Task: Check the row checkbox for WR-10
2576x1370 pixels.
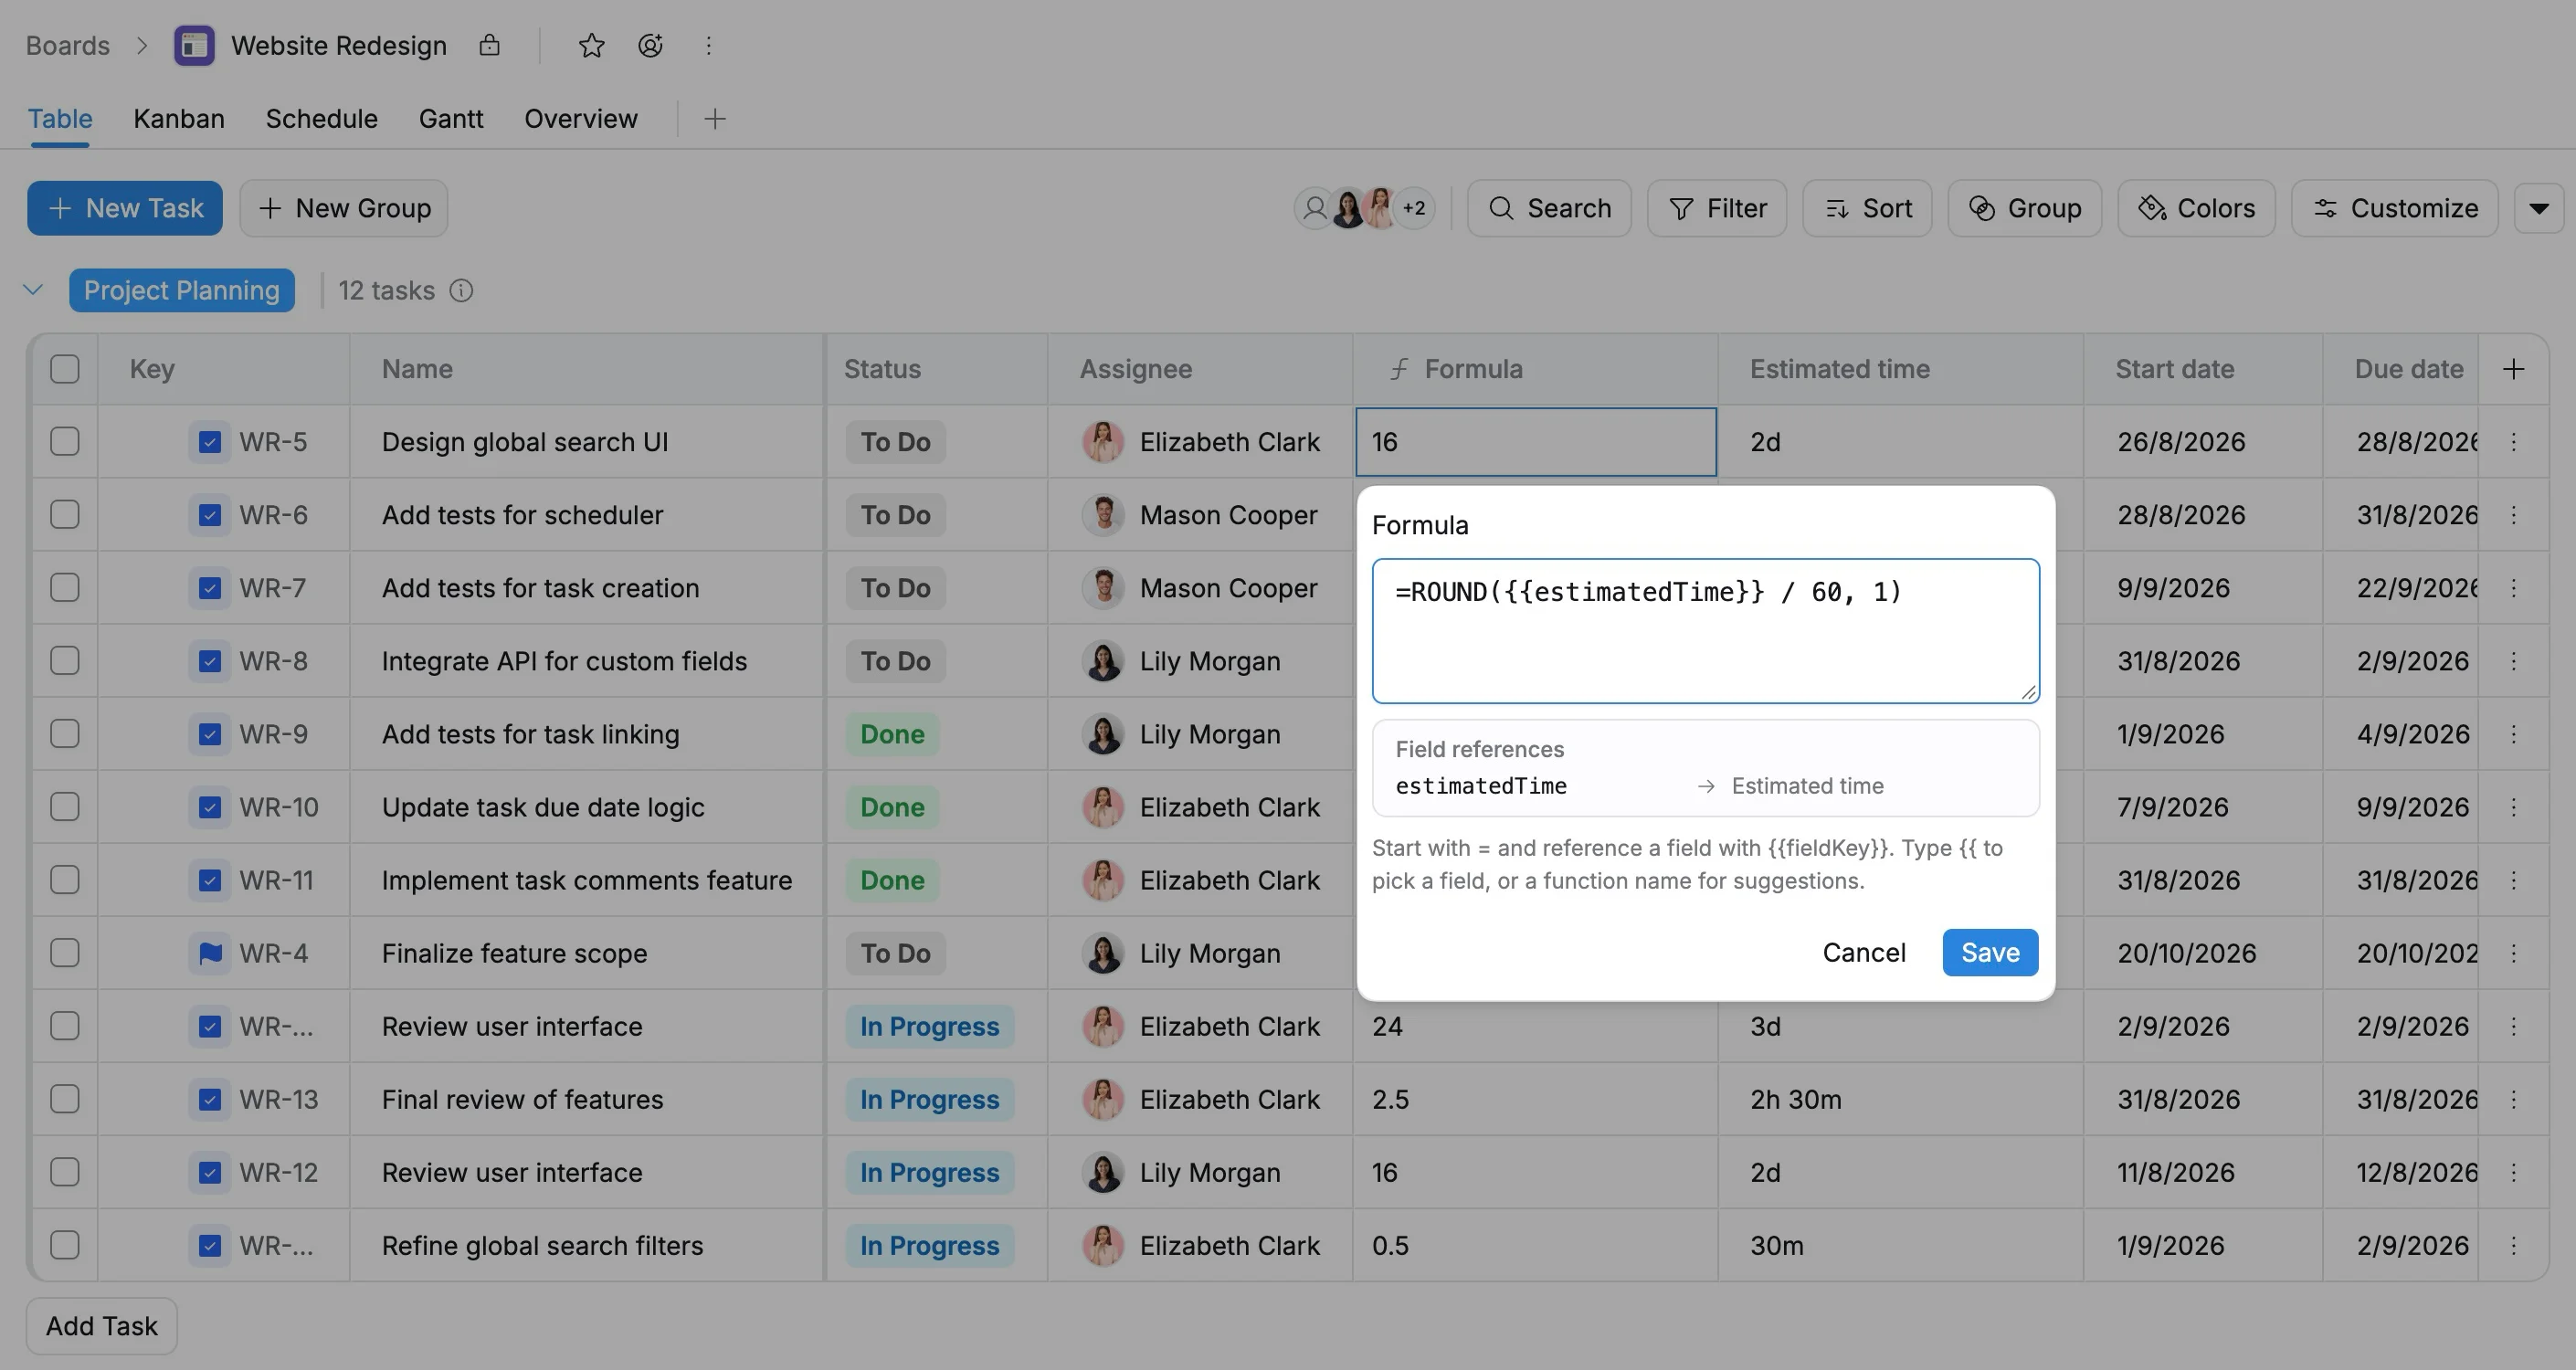Action: pos(65,807)
